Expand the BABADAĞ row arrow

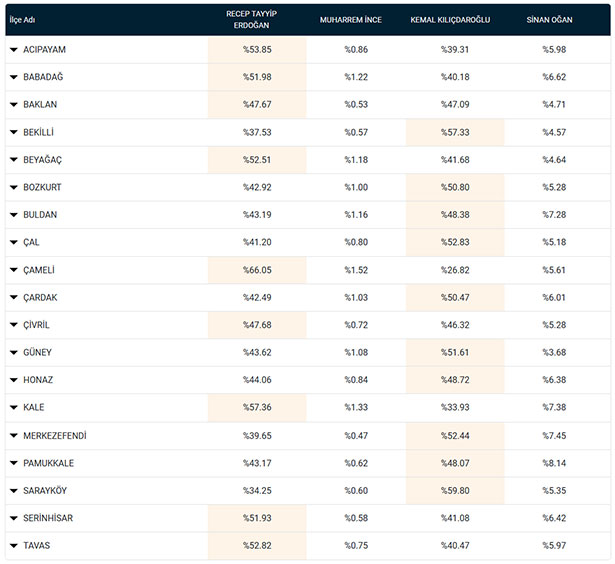(x=14, y=77)
